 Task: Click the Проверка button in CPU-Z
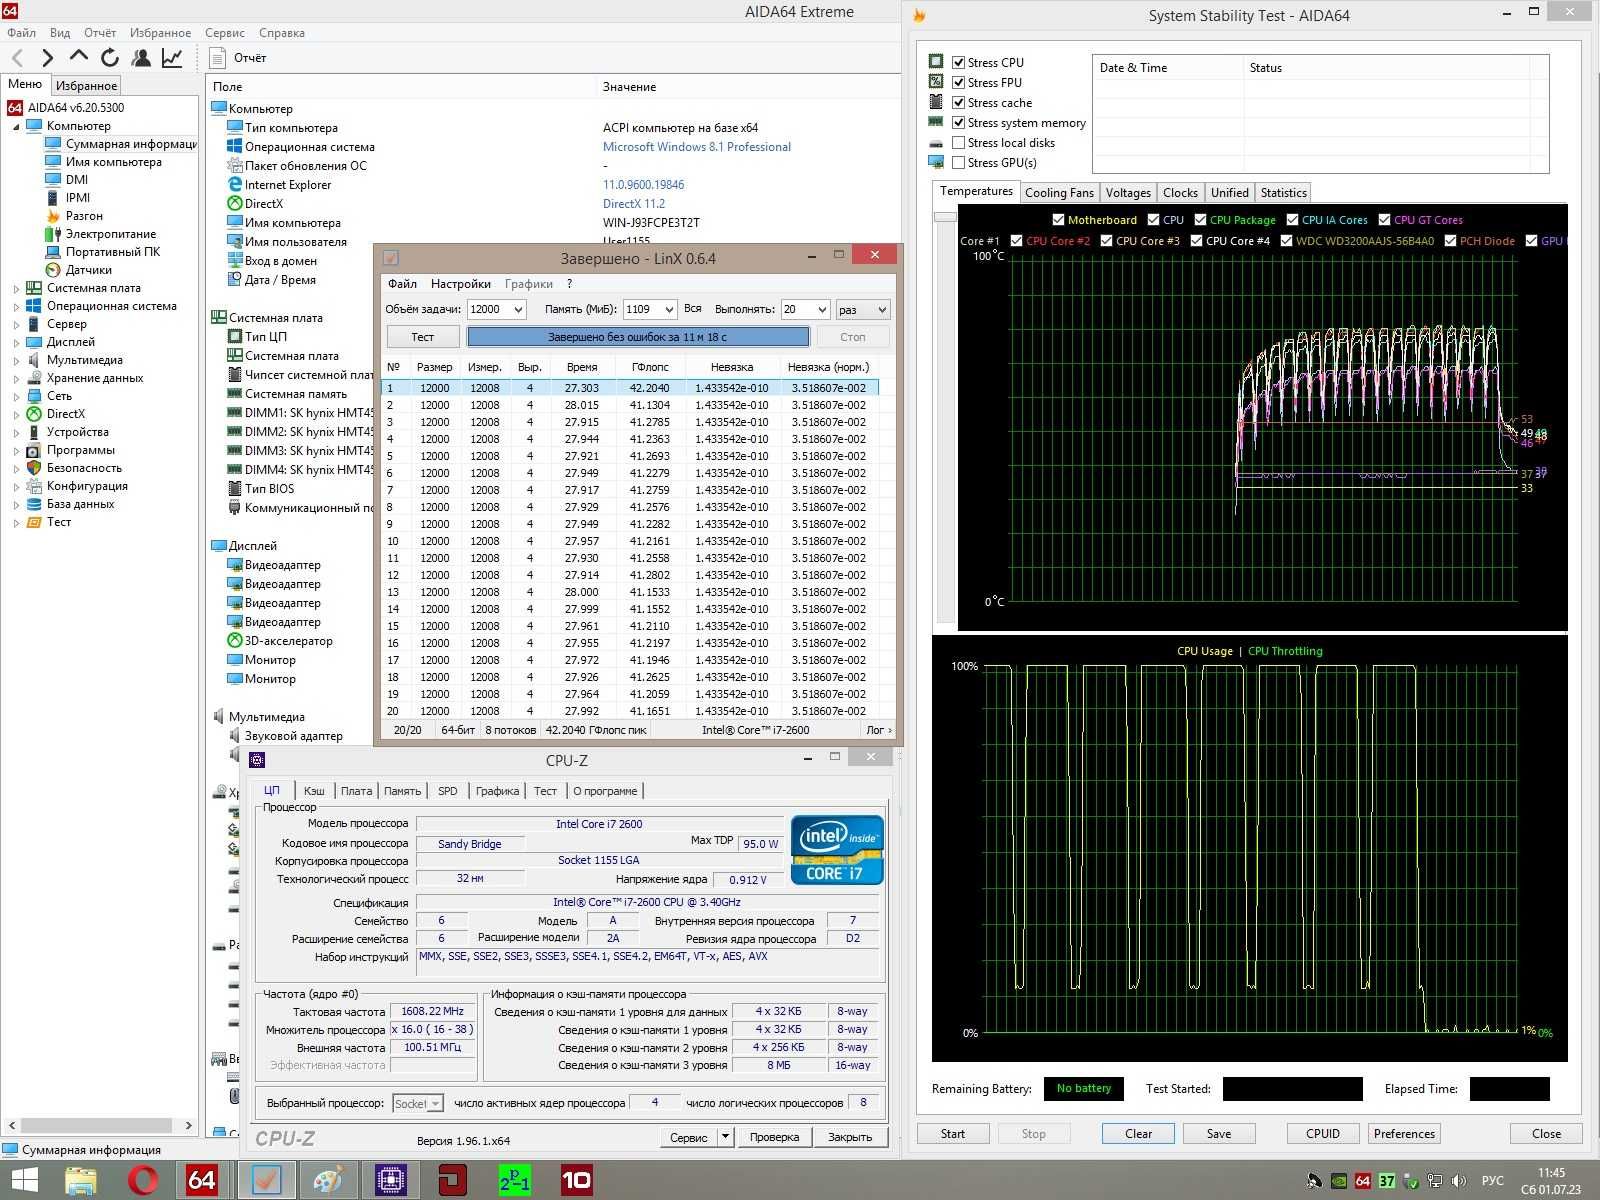[774, 1137]
